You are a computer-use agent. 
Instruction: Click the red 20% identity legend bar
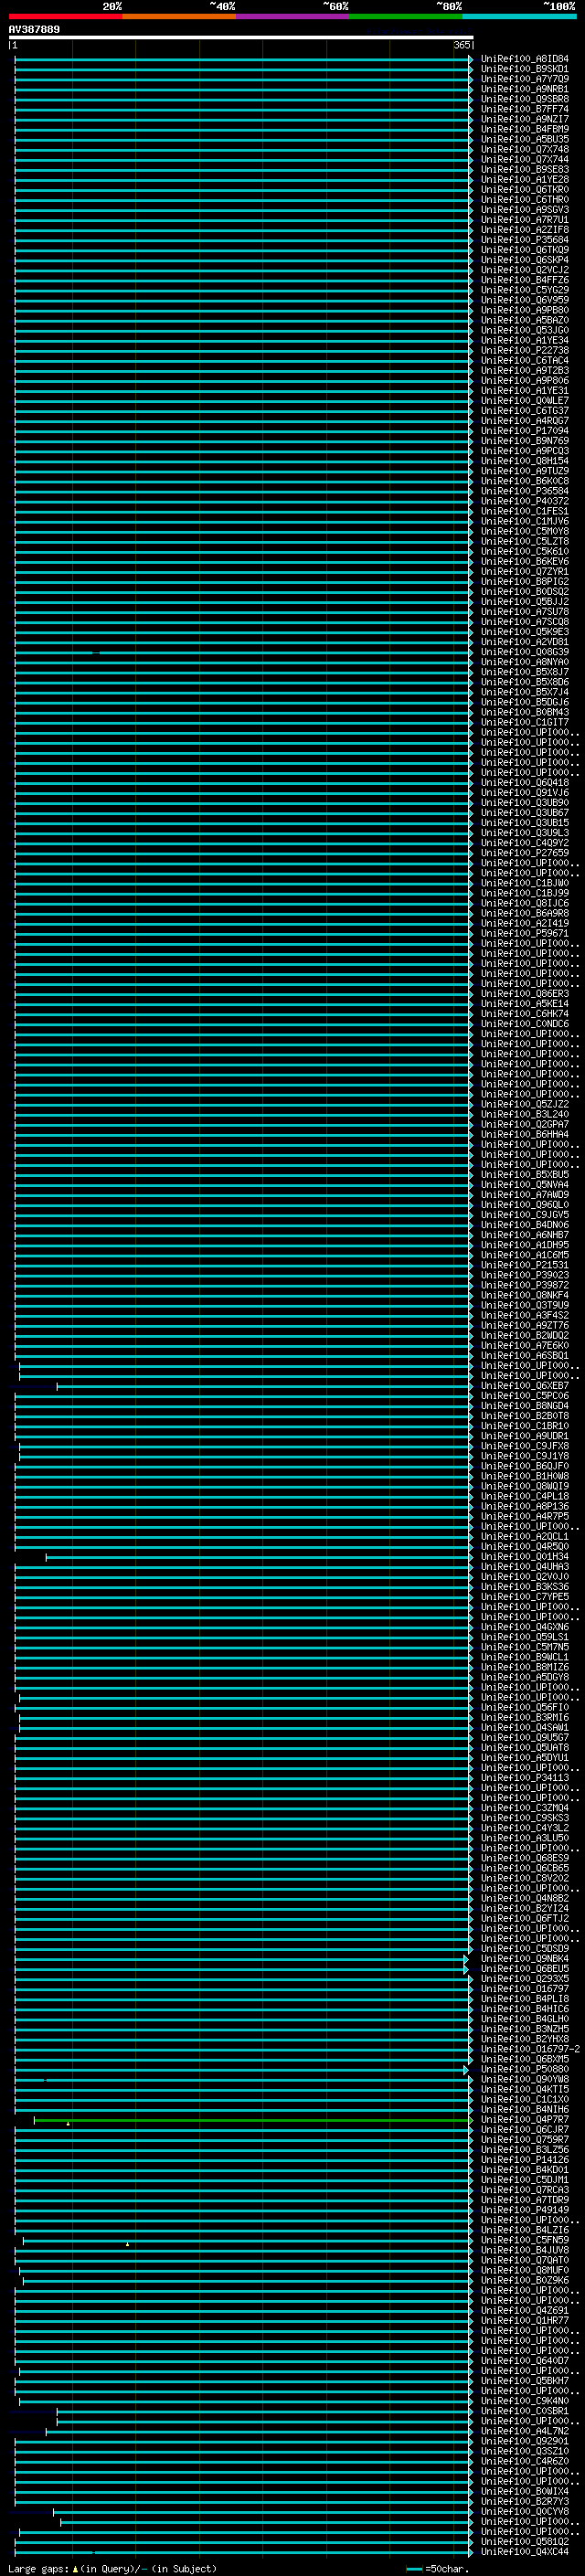tap(65, 16)
